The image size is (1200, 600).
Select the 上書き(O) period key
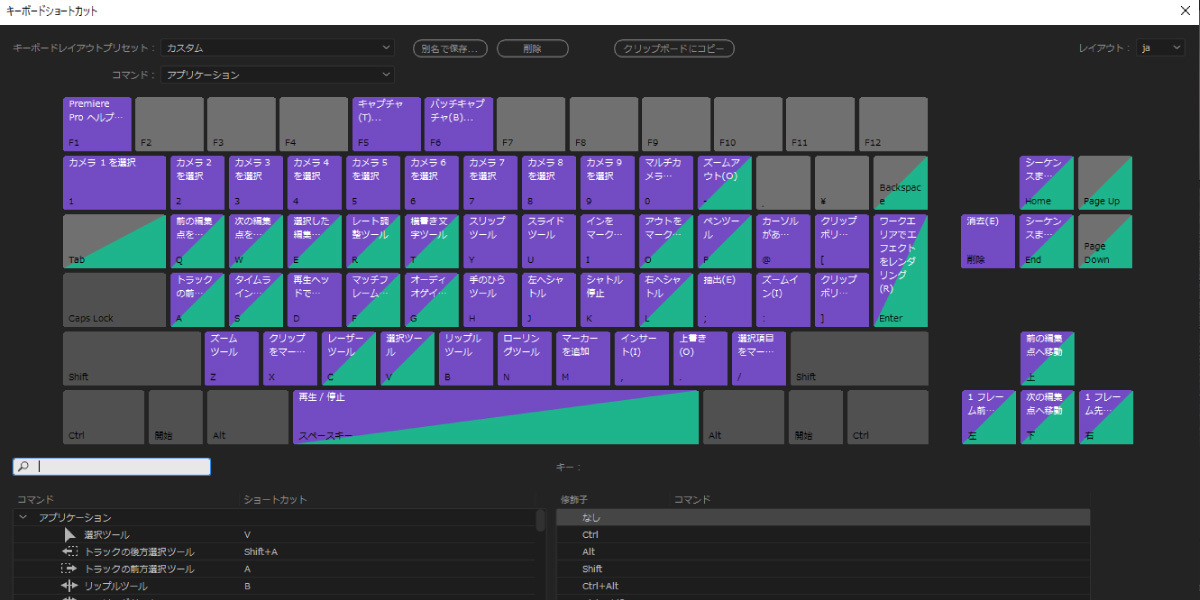[701, 358]
